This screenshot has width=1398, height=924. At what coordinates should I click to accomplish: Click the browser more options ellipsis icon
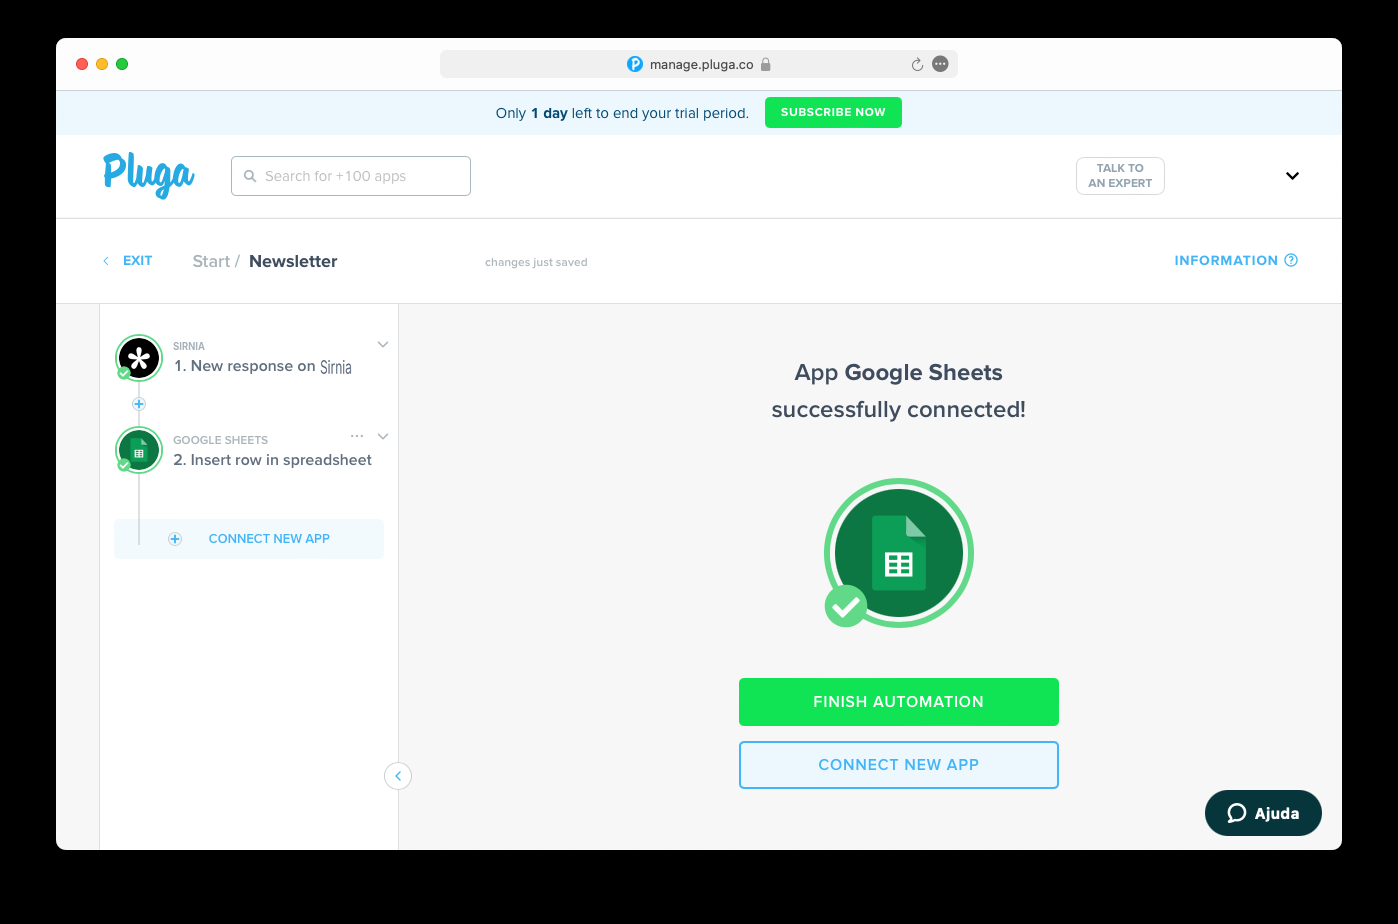(940, 64)
